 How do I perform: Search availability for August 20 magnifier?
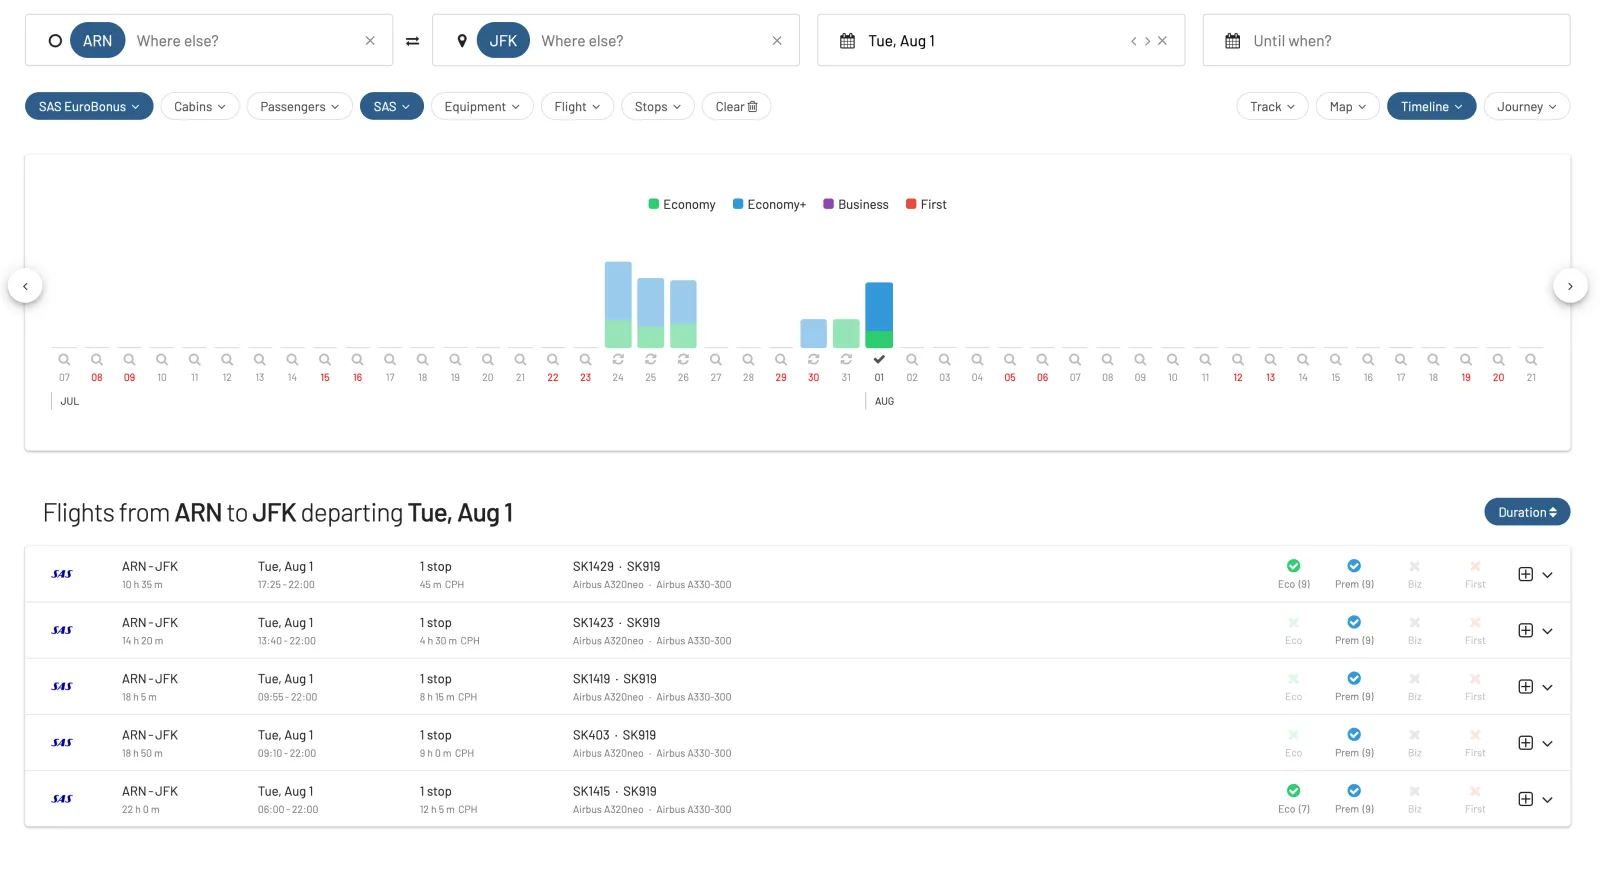coord(1498,359)
